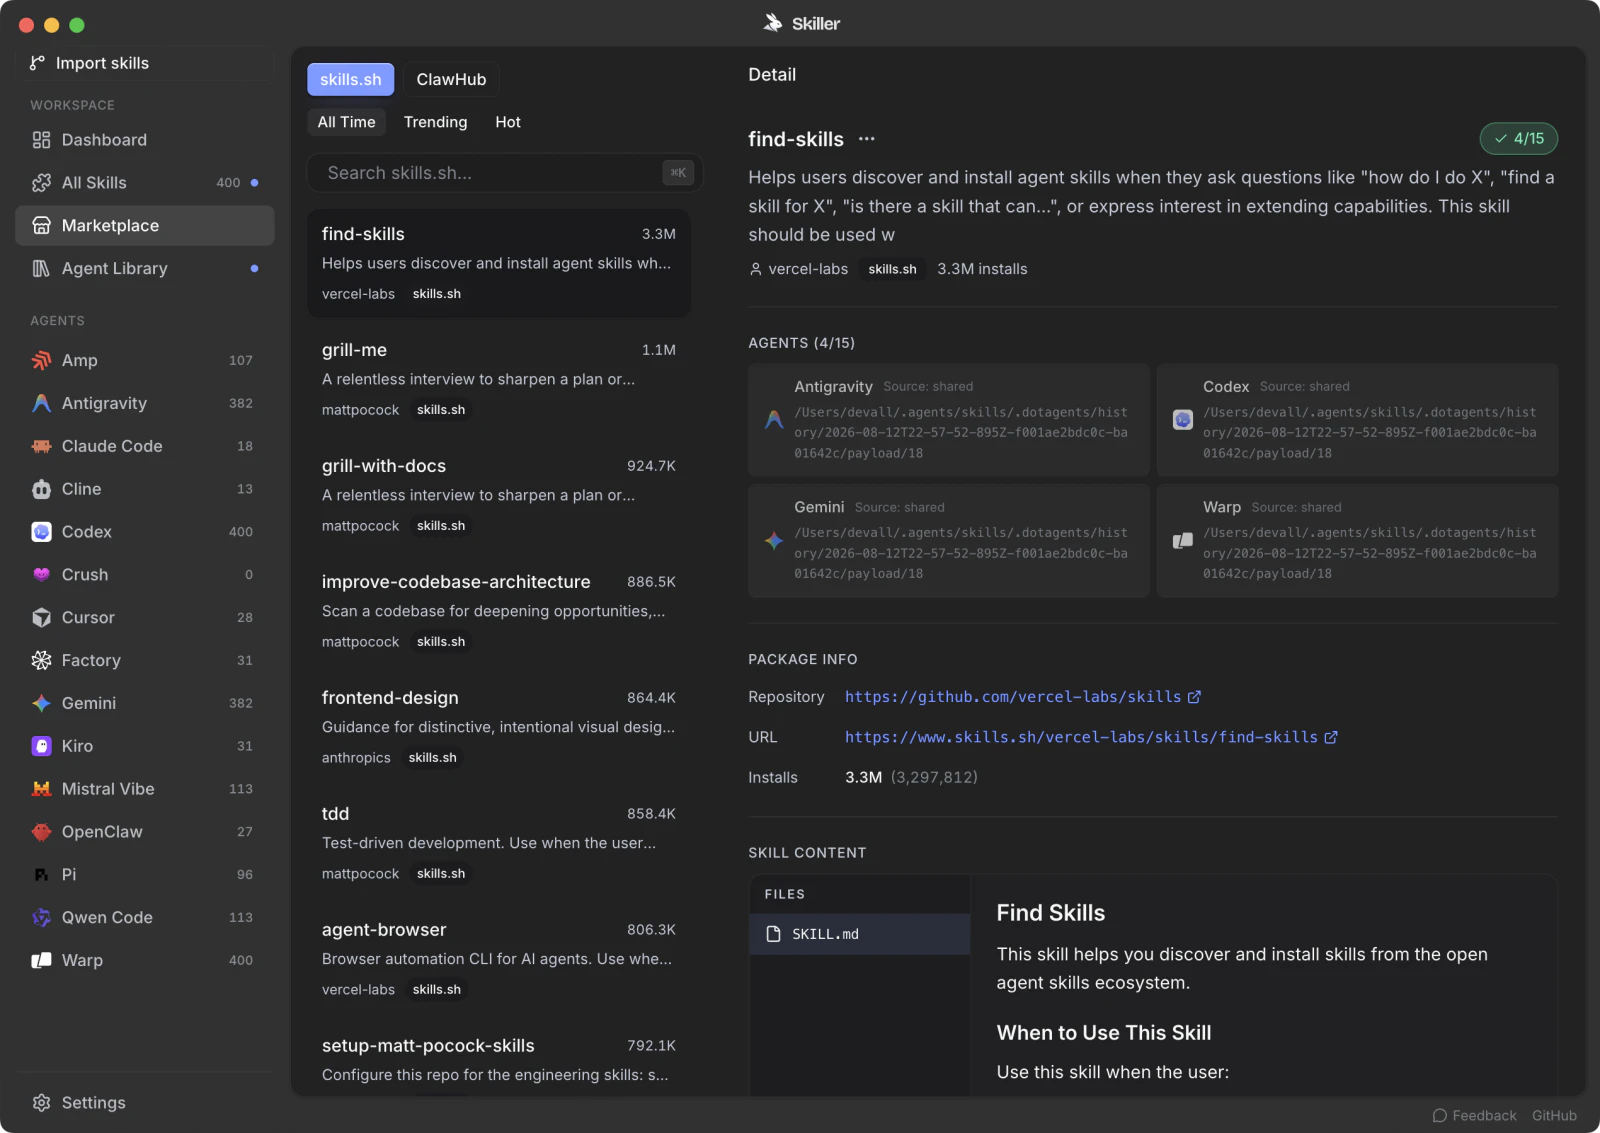Click the All Skills count 400
The height and width of the screenshot is (1133, 1600).
click(228, 183)
